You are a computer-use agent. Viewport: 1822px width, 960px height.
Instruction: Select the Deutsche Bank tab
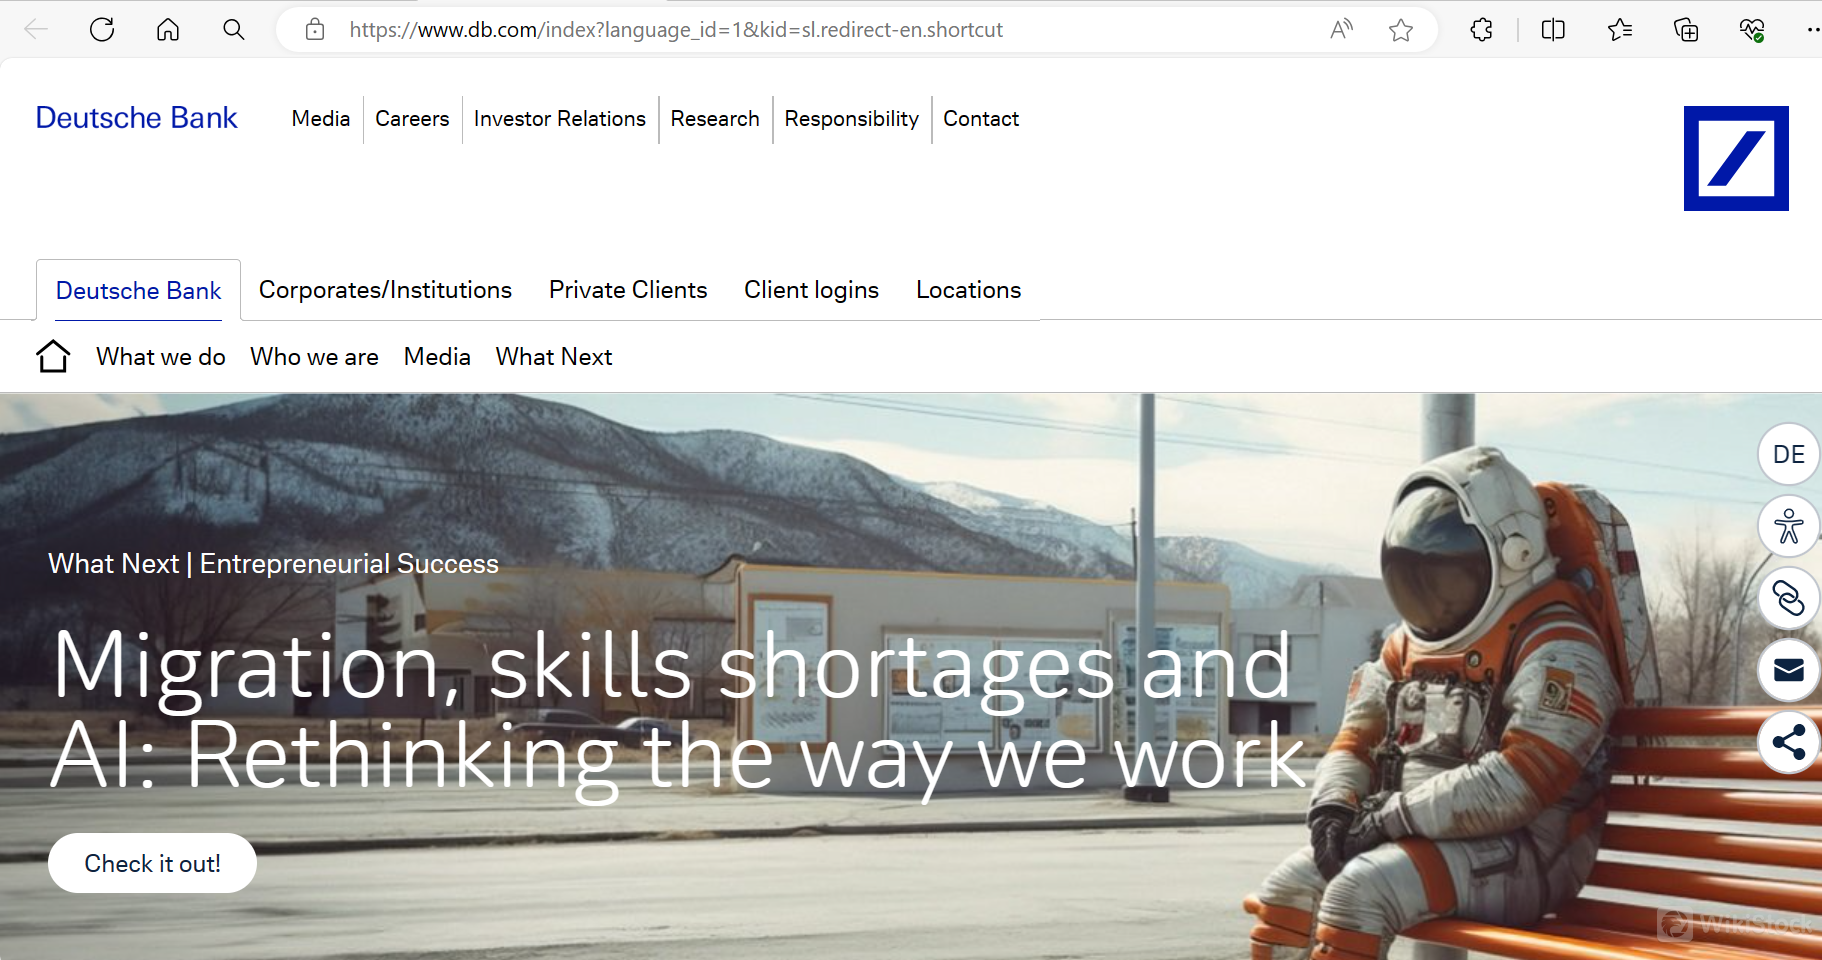point(138,291)
